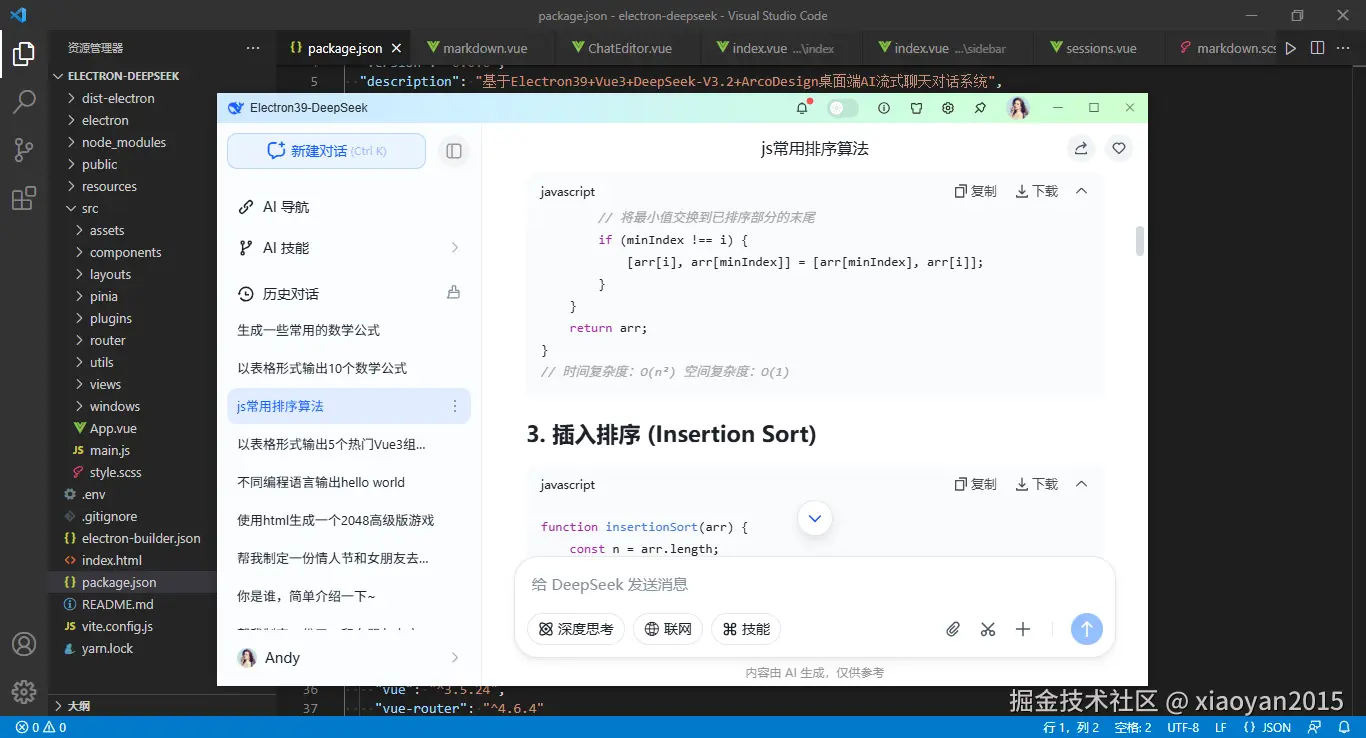
Task: Flip the theme switch in the titlebar
Action: pos(842,107)
